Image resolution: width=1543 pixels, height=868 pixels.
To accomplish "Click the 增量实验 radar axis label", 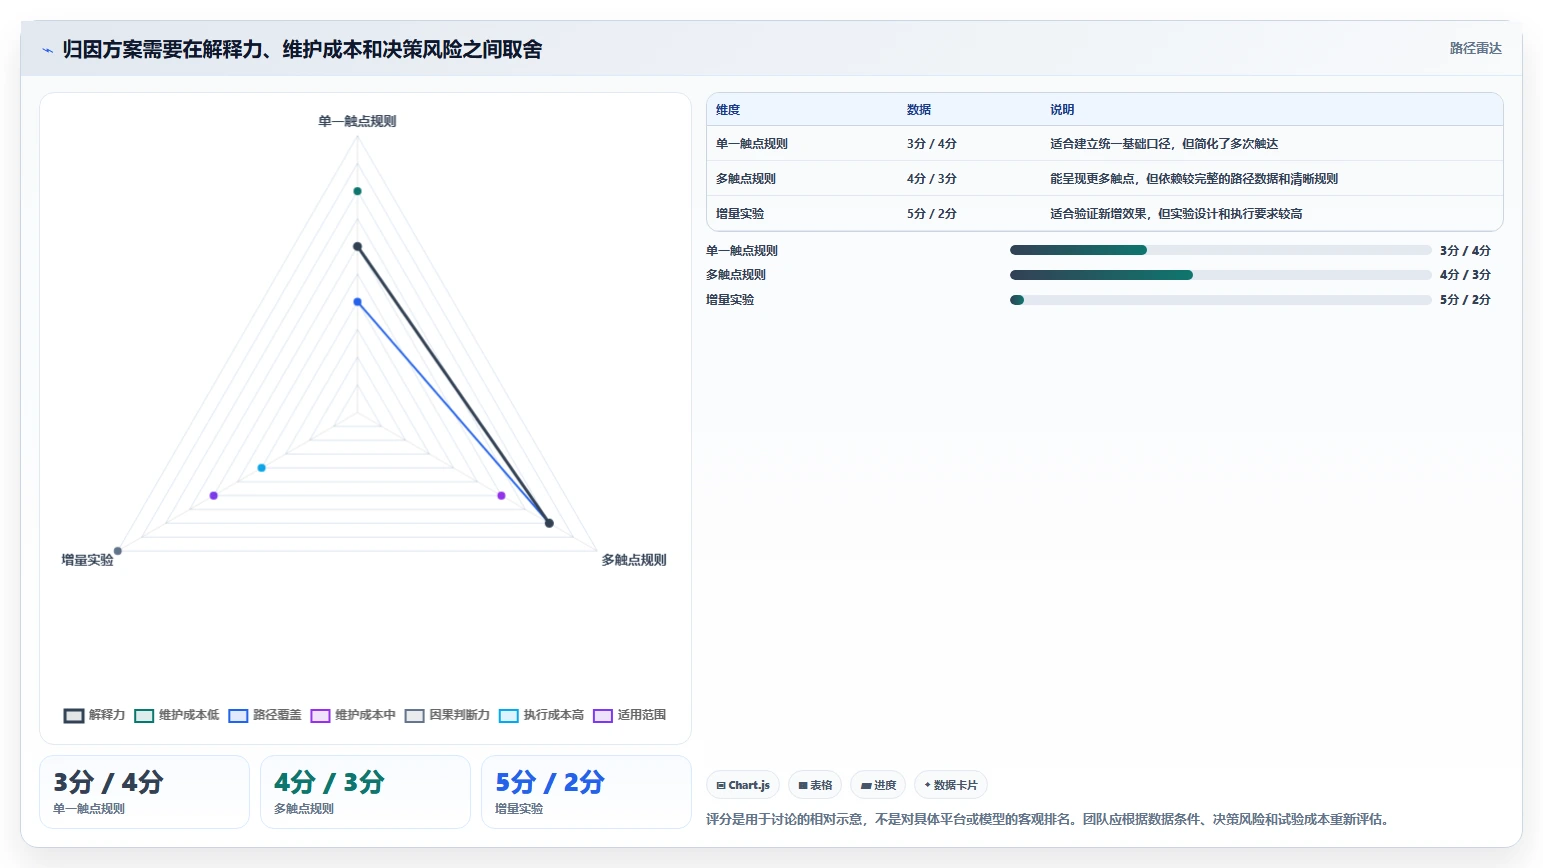I will pyautogui.click(x=88, y=560).
